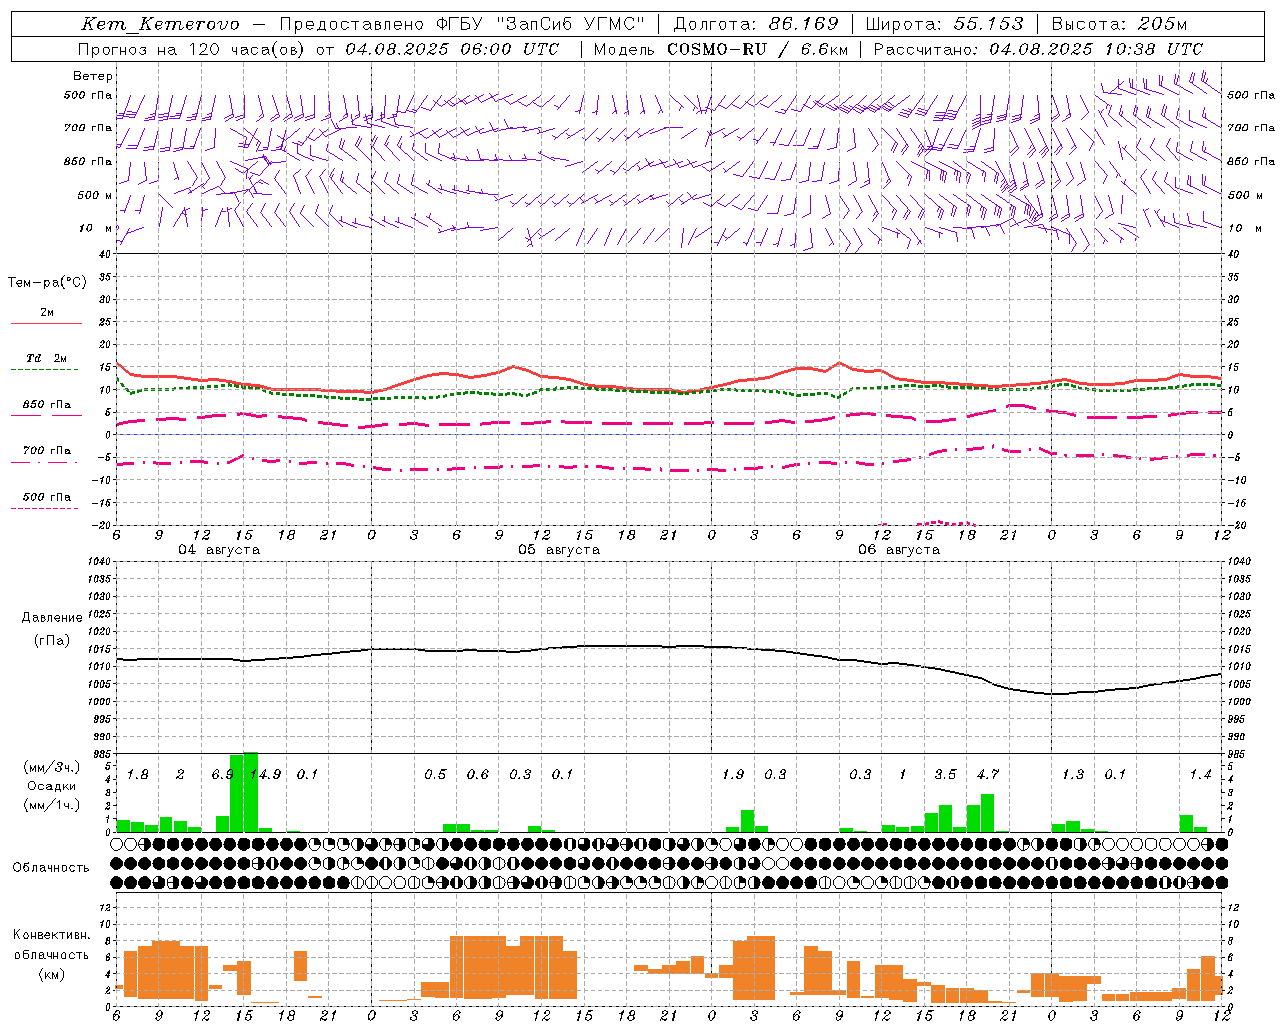Click red solid line sample under '2м' legend
This screenshot has height=1024, width=1280.
[46, 323]
